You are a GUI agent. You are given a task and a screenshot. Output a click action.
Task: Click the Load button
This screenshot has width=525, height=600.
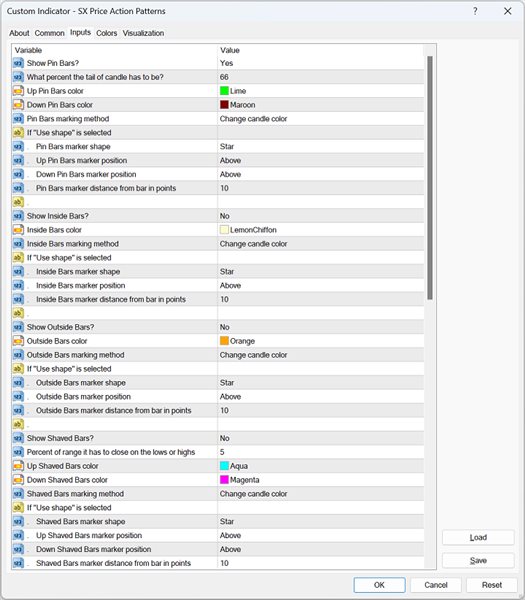pos(478,538)
